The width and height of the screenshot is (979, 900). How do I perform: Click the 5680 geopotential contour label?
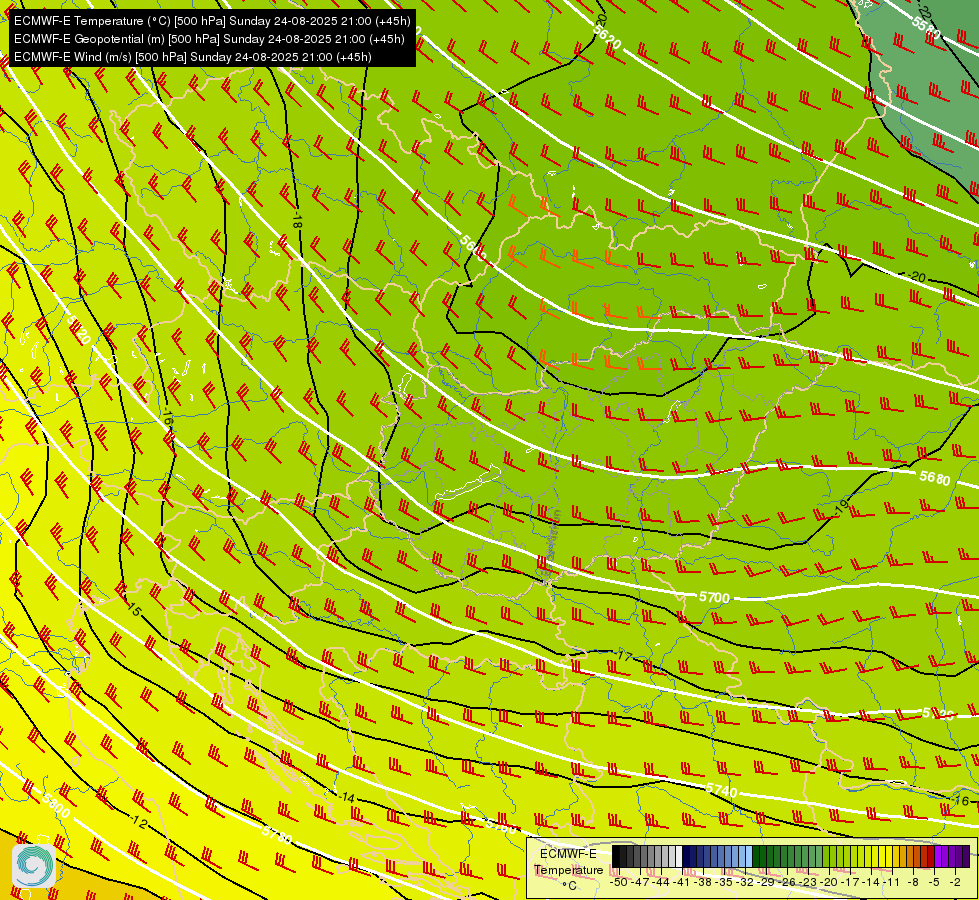click(x=935, y=478)
